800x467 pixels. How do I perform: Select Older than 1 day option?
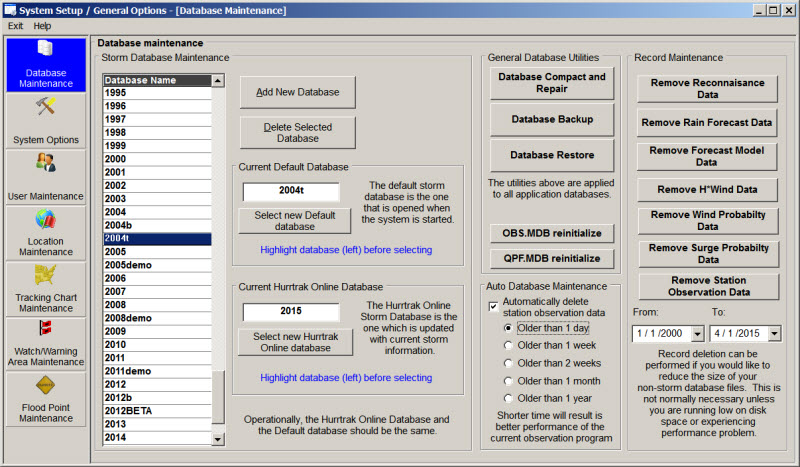(x=508, y=328)
